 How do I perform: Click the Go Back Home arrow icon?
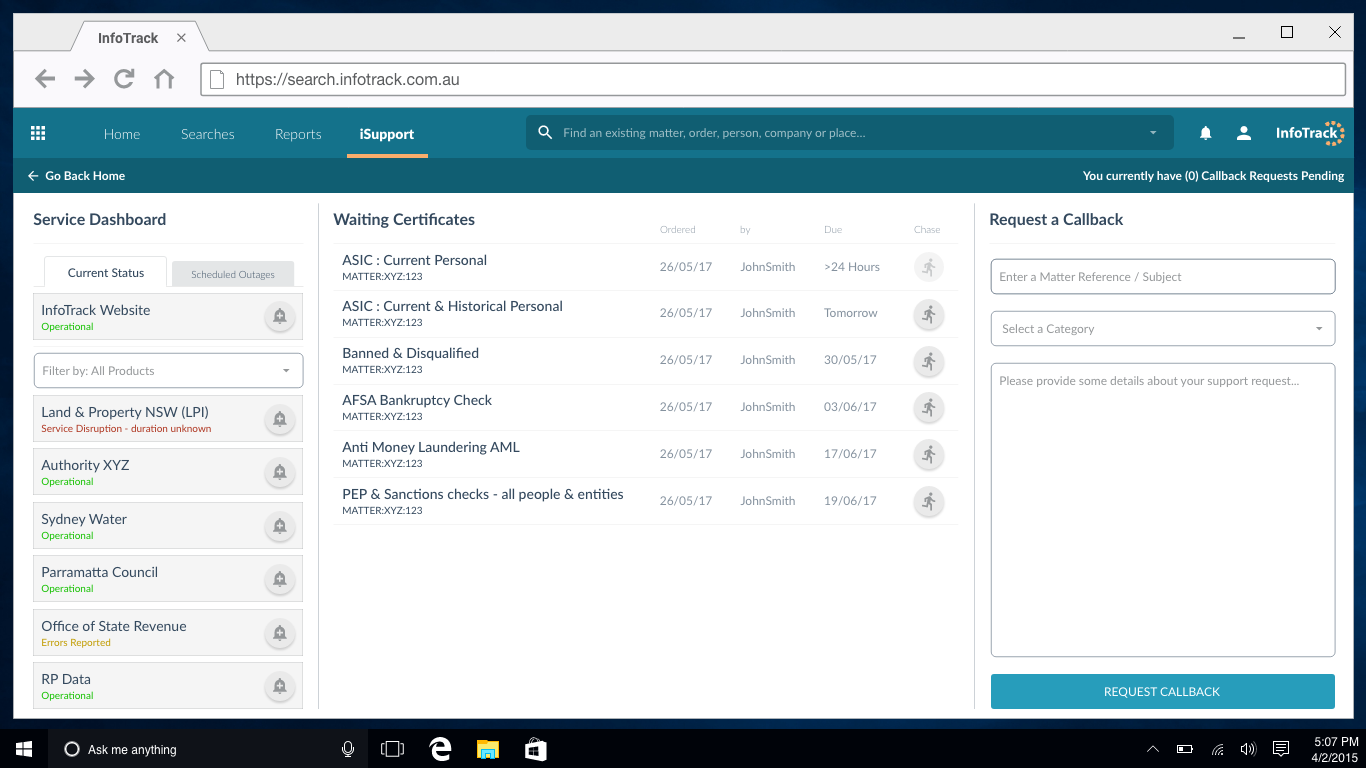coord(33,176)
